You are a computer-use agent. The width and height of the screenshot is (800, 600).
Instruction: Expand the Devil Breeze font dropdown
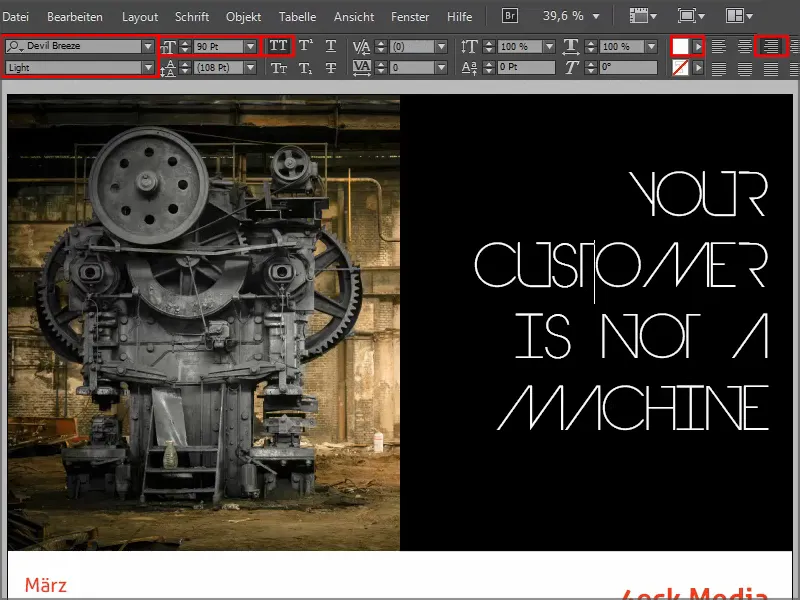coord(148,46)
